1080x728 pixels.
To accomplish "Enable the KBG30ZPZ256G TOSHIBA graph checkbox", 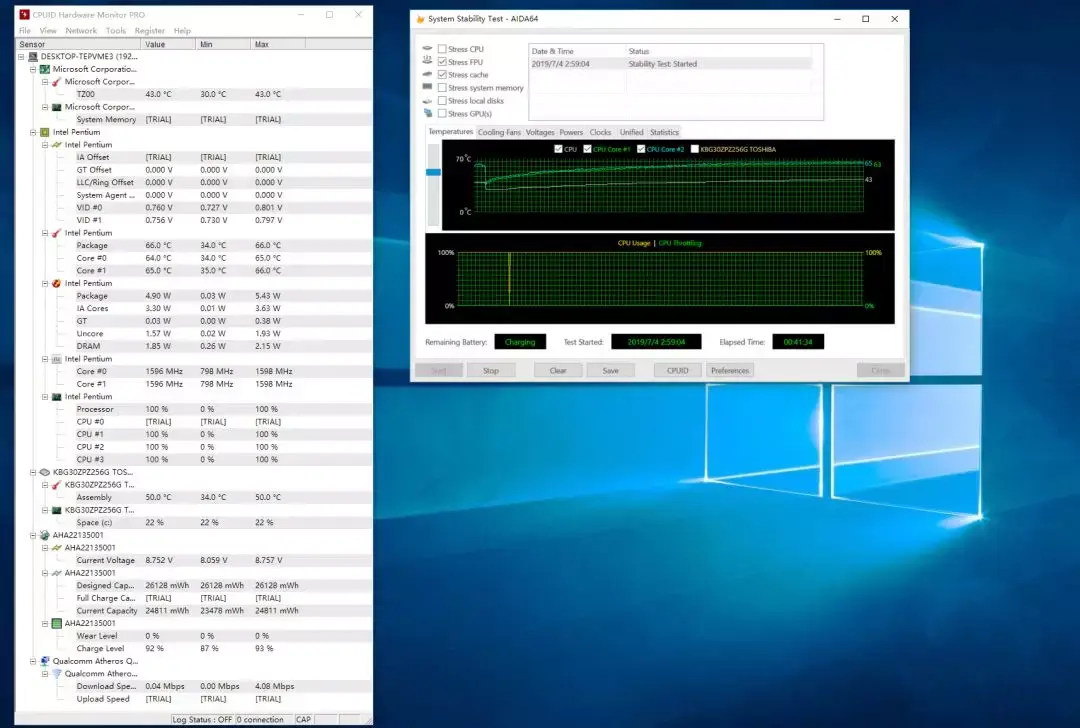I will click(x=694, y=149).
